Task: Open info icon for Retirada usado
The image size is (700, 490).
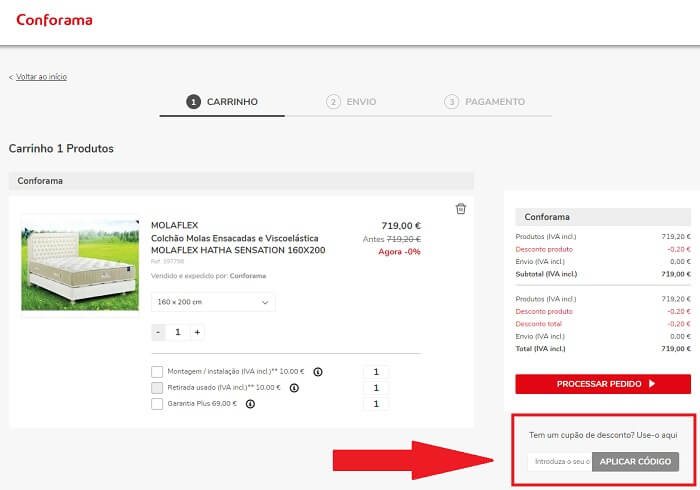Action: click(x=294, y=388)
